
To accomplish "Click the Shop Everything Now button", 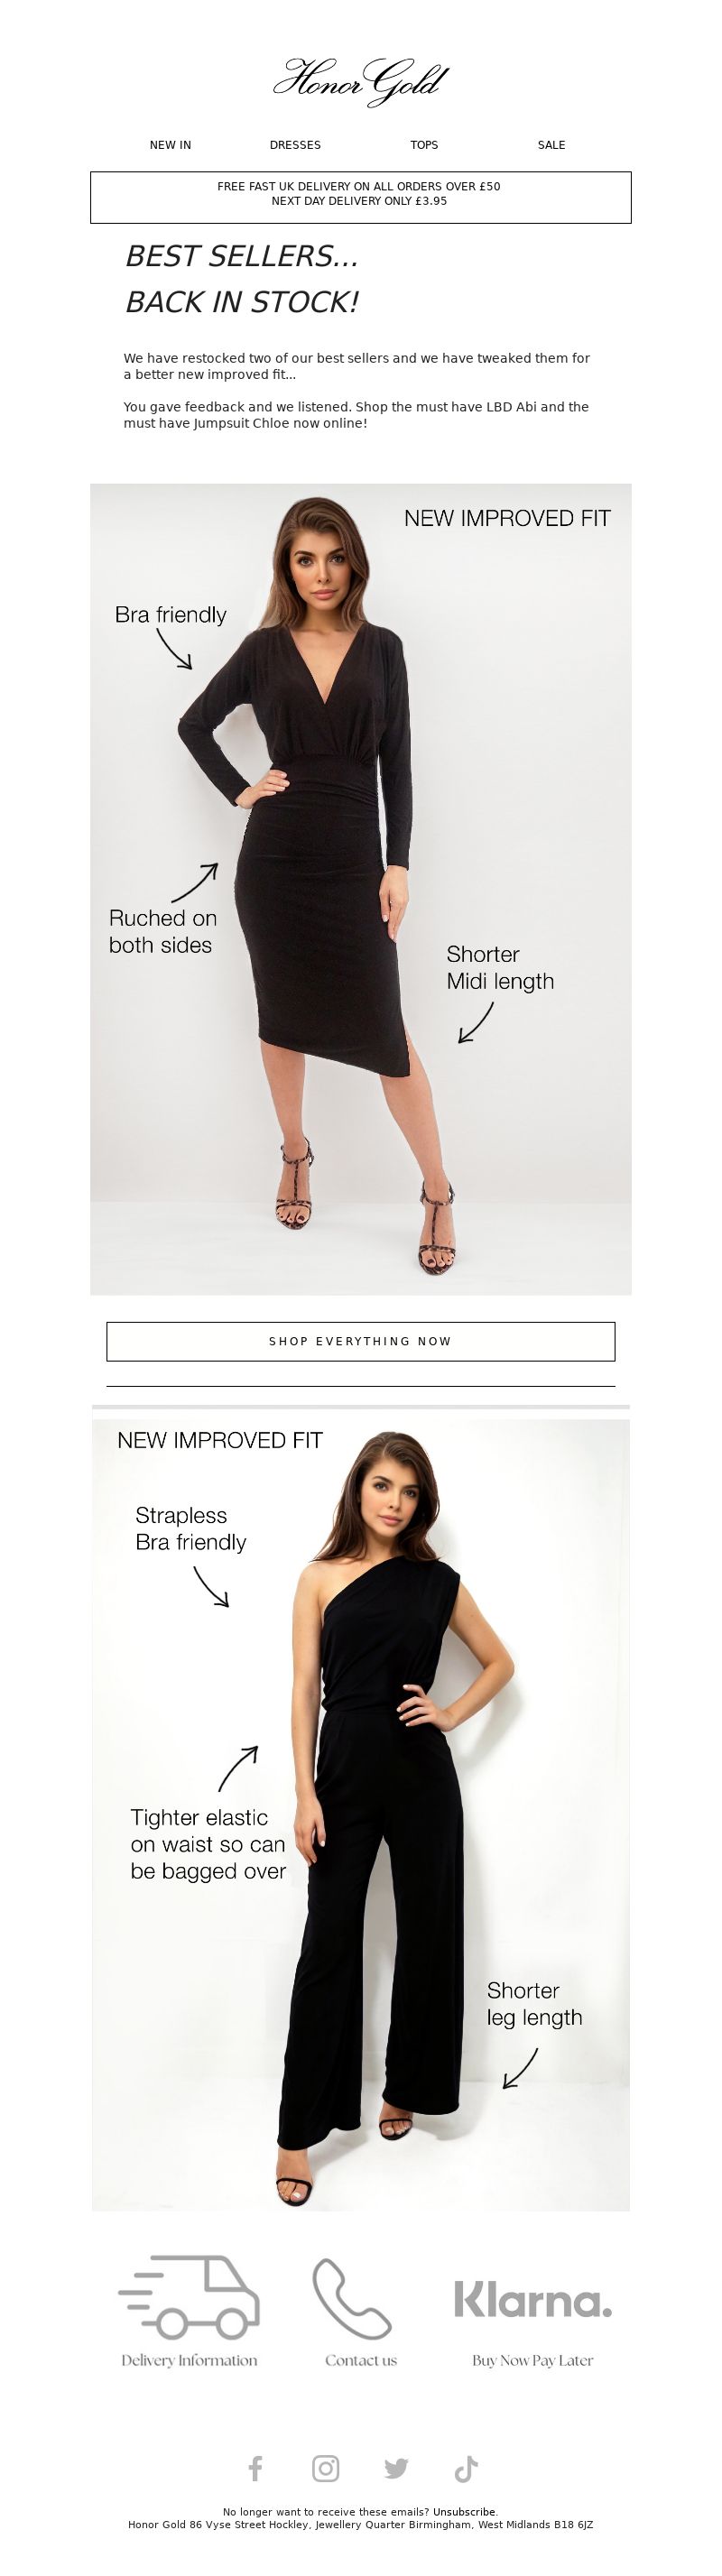I will 361,1341.
